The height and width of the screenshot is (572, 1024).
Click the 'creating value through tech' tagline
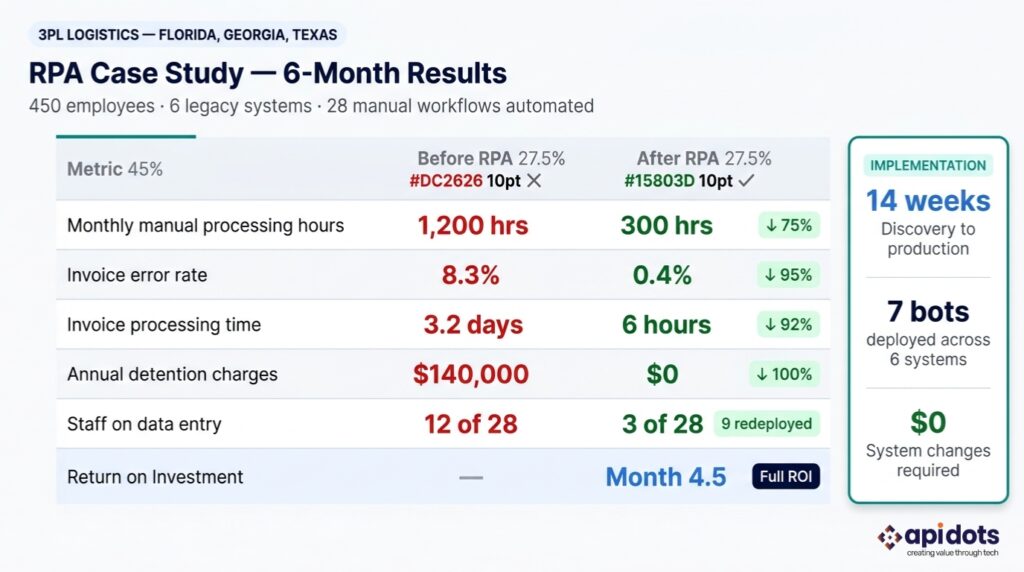pos(952,553)
